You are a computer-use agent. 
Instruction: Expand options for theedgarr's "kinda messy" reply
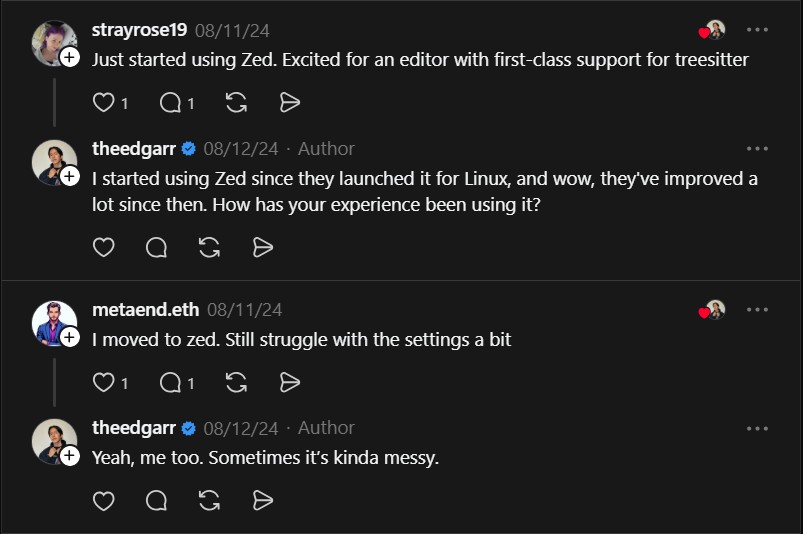click(x=757, y=429)
